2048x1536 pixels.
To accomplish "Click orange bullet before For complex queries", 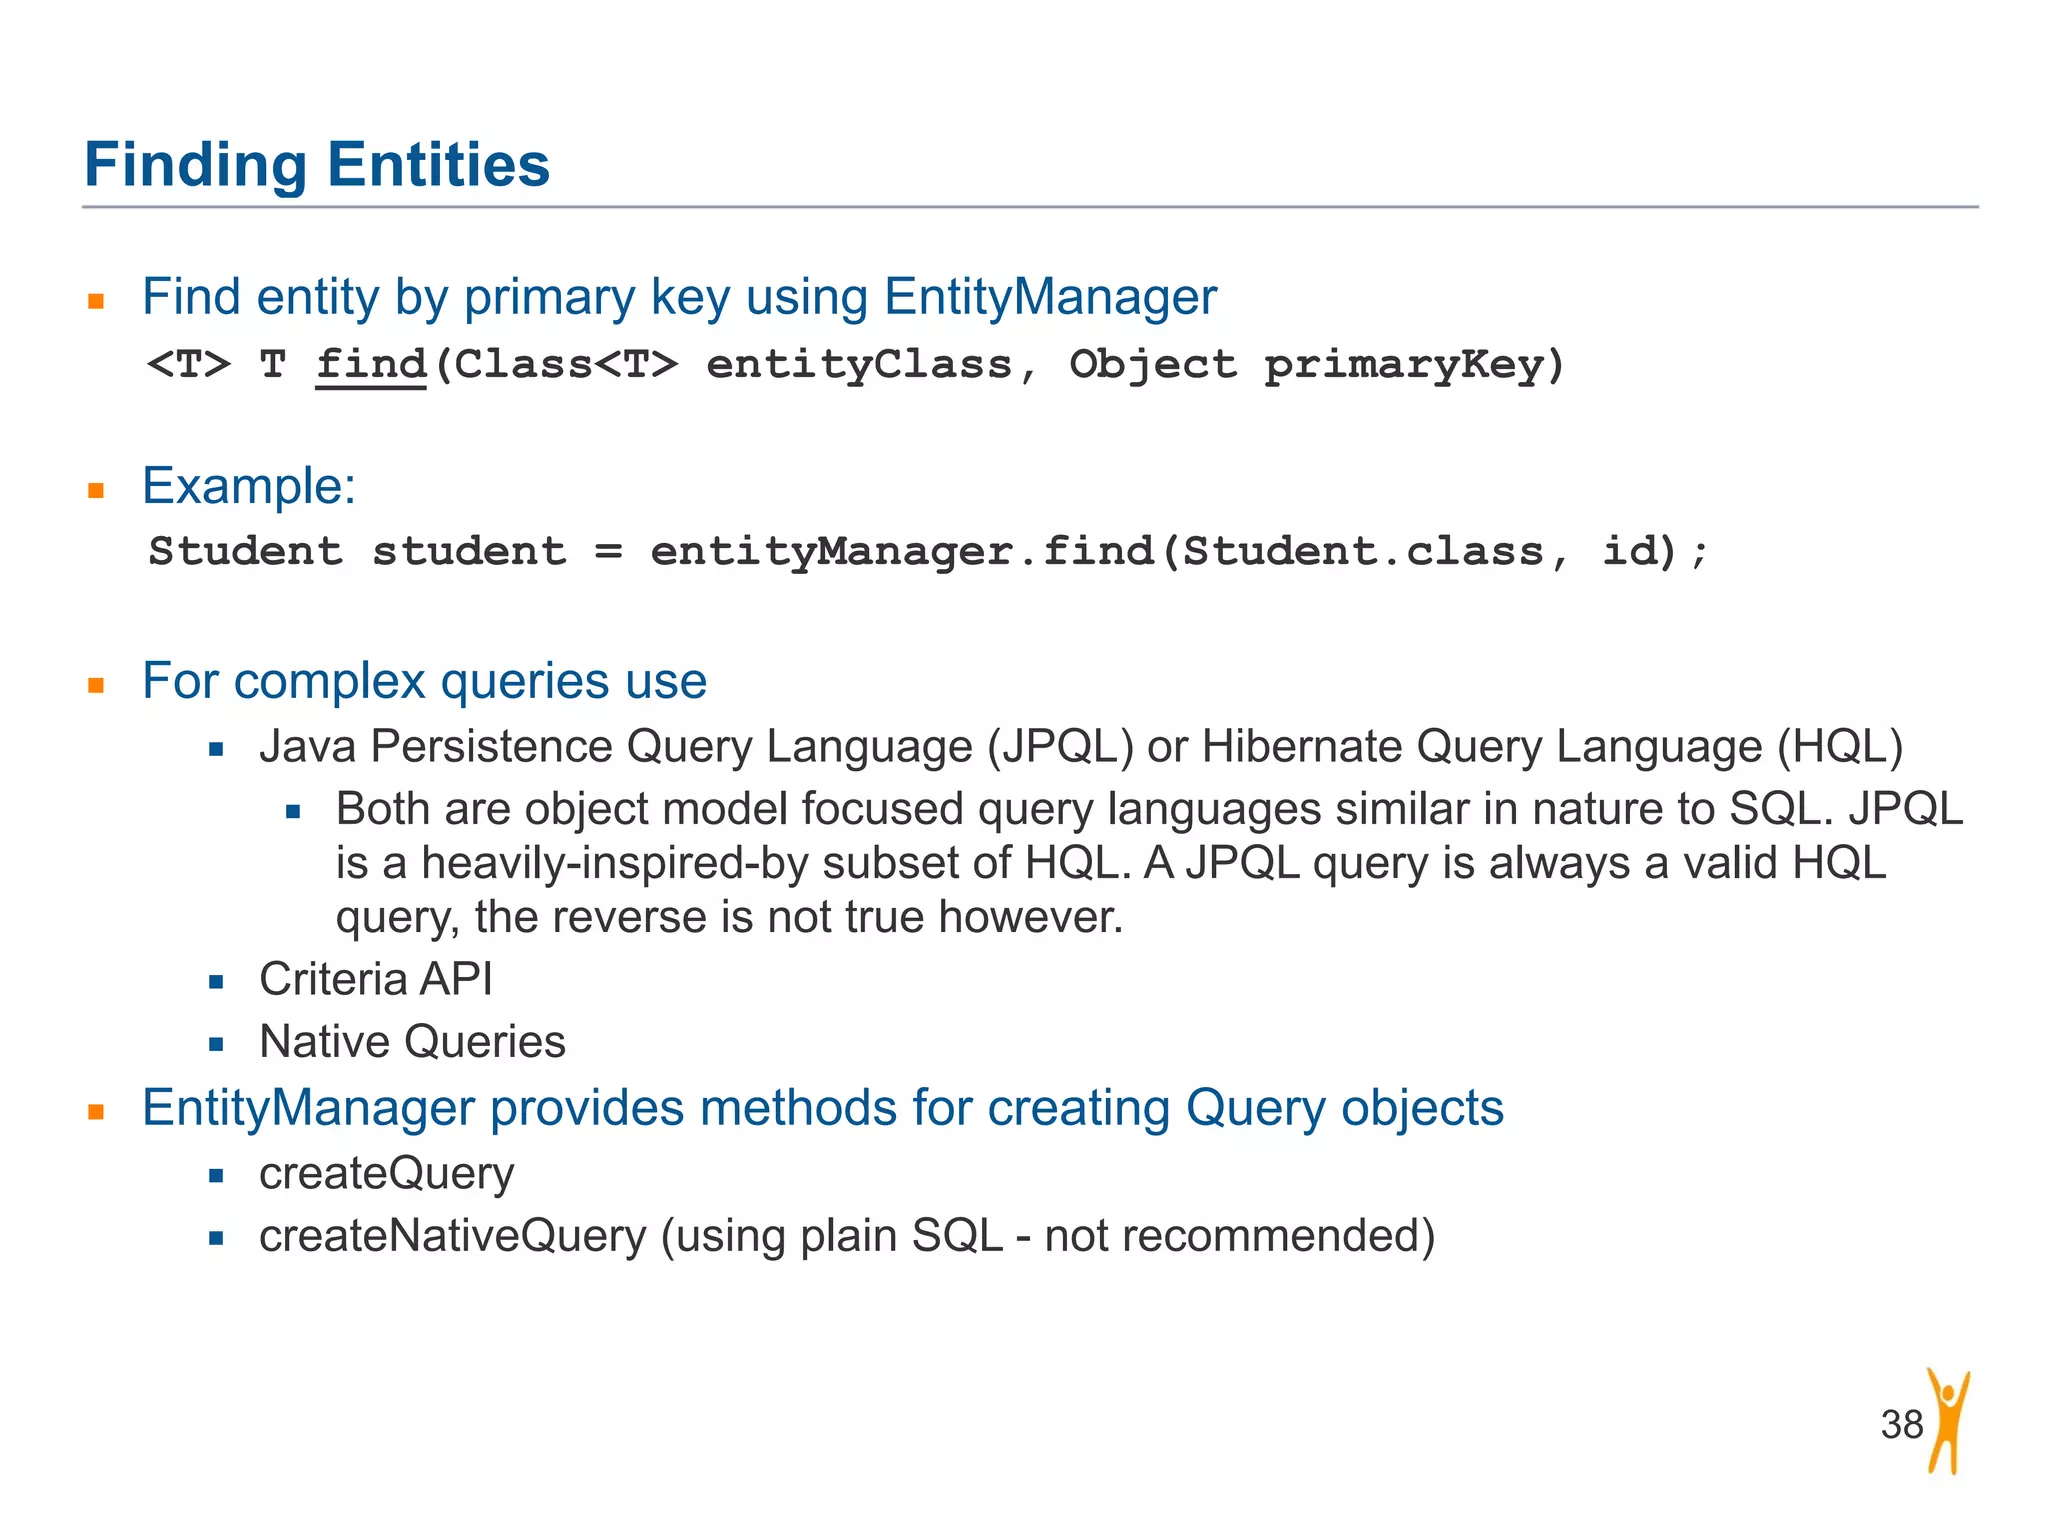I will tap(96, 685).
